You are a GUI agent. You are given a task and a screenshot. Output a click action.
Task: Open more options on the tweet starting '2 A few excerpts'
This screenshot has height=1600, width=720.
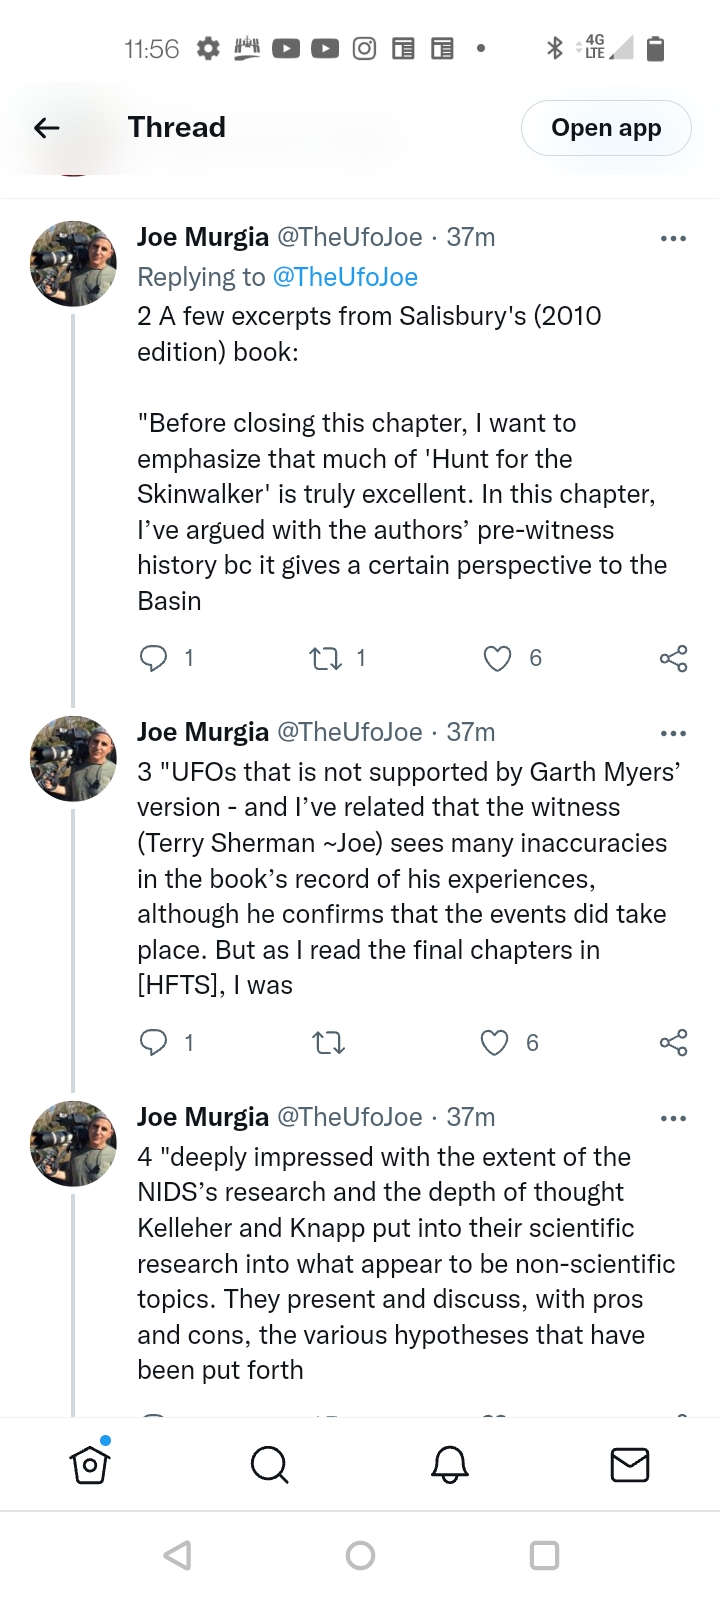tap(673, 238)
